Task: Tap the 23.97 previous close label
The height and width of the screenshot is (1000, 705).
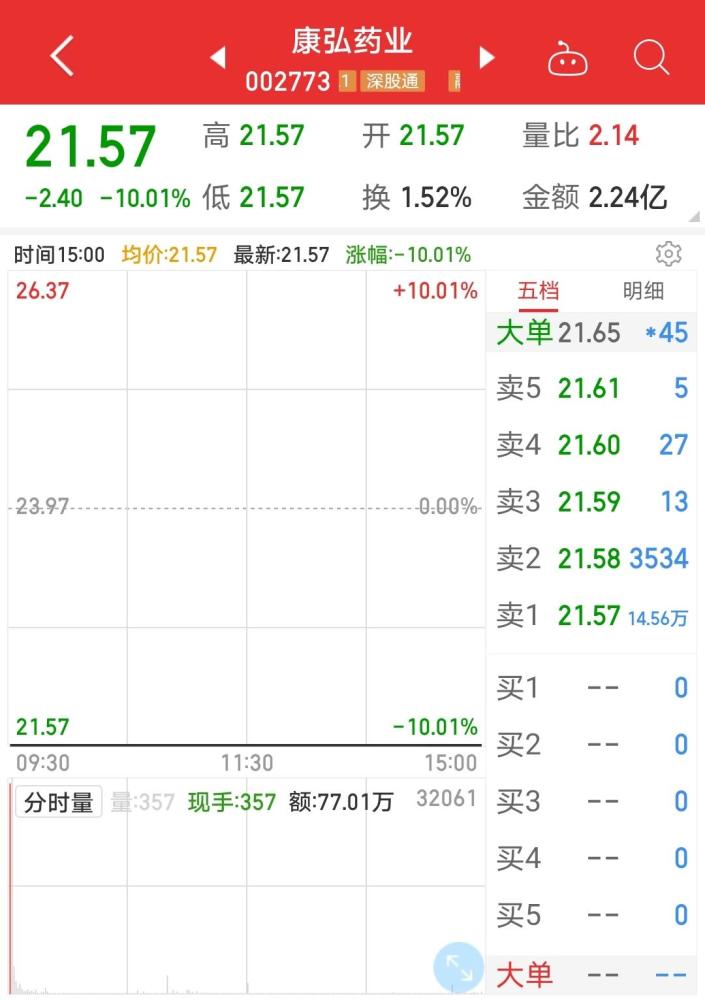Action: coord(42,506)
